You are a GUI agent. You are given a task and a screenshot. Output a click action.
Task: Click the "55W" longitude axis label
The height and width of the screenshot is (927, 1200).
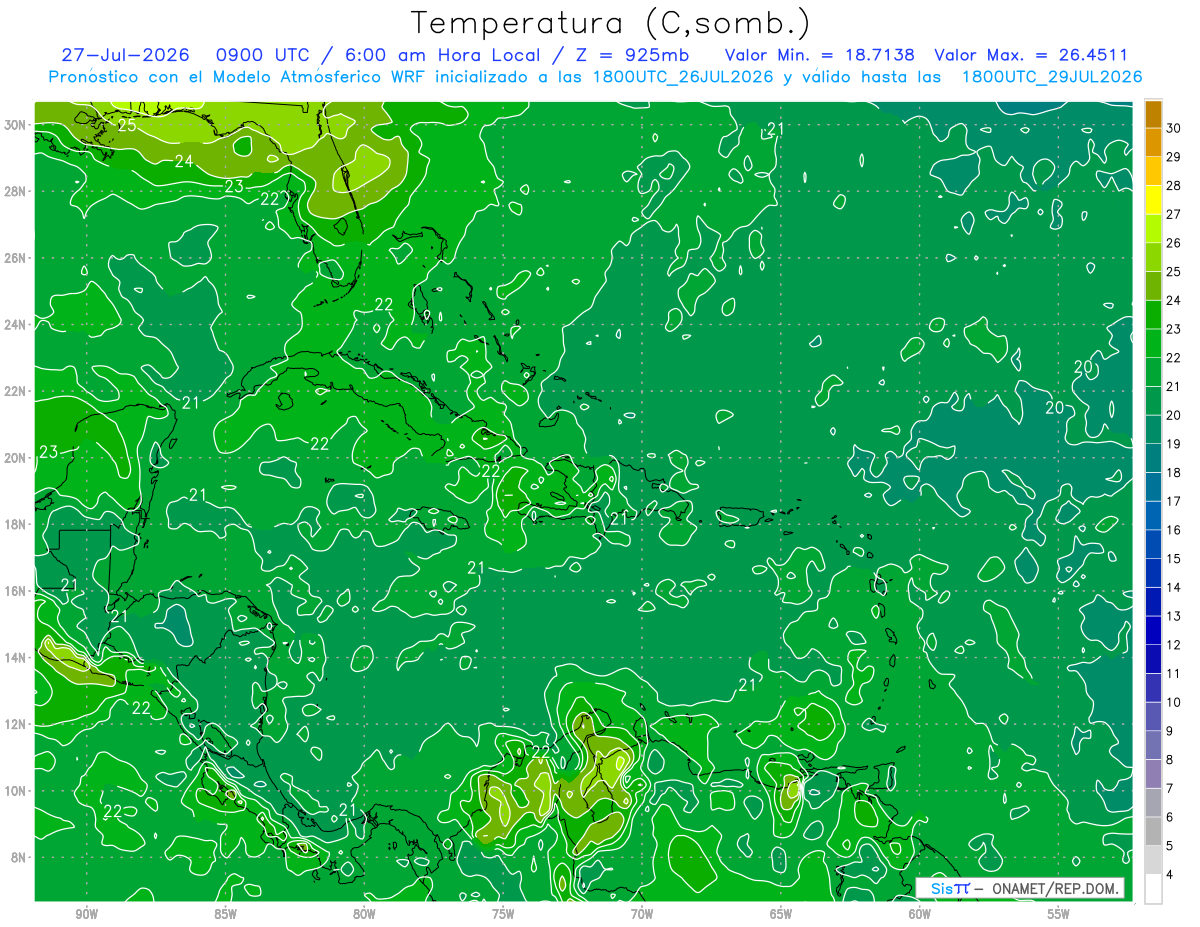click(x=1059, y=914)
